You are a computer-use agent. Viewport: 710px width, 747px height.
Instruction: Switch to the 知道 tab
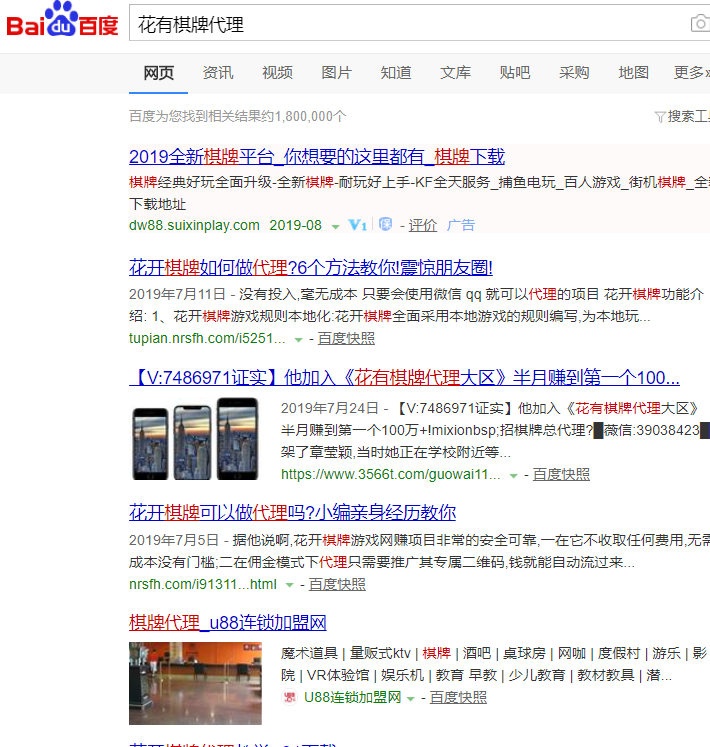396,73
